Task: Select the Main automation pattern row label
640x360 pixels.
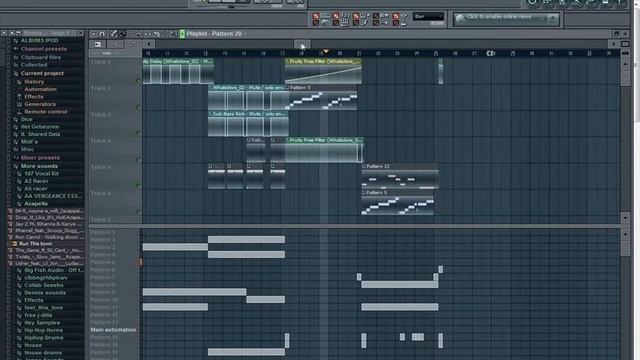Action: (113, 330)
